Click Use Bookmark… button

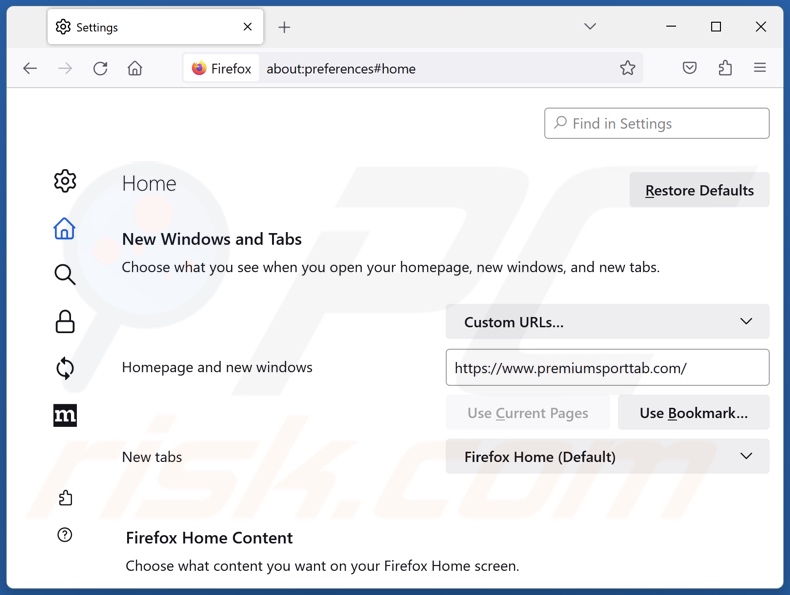click(693, 413)
